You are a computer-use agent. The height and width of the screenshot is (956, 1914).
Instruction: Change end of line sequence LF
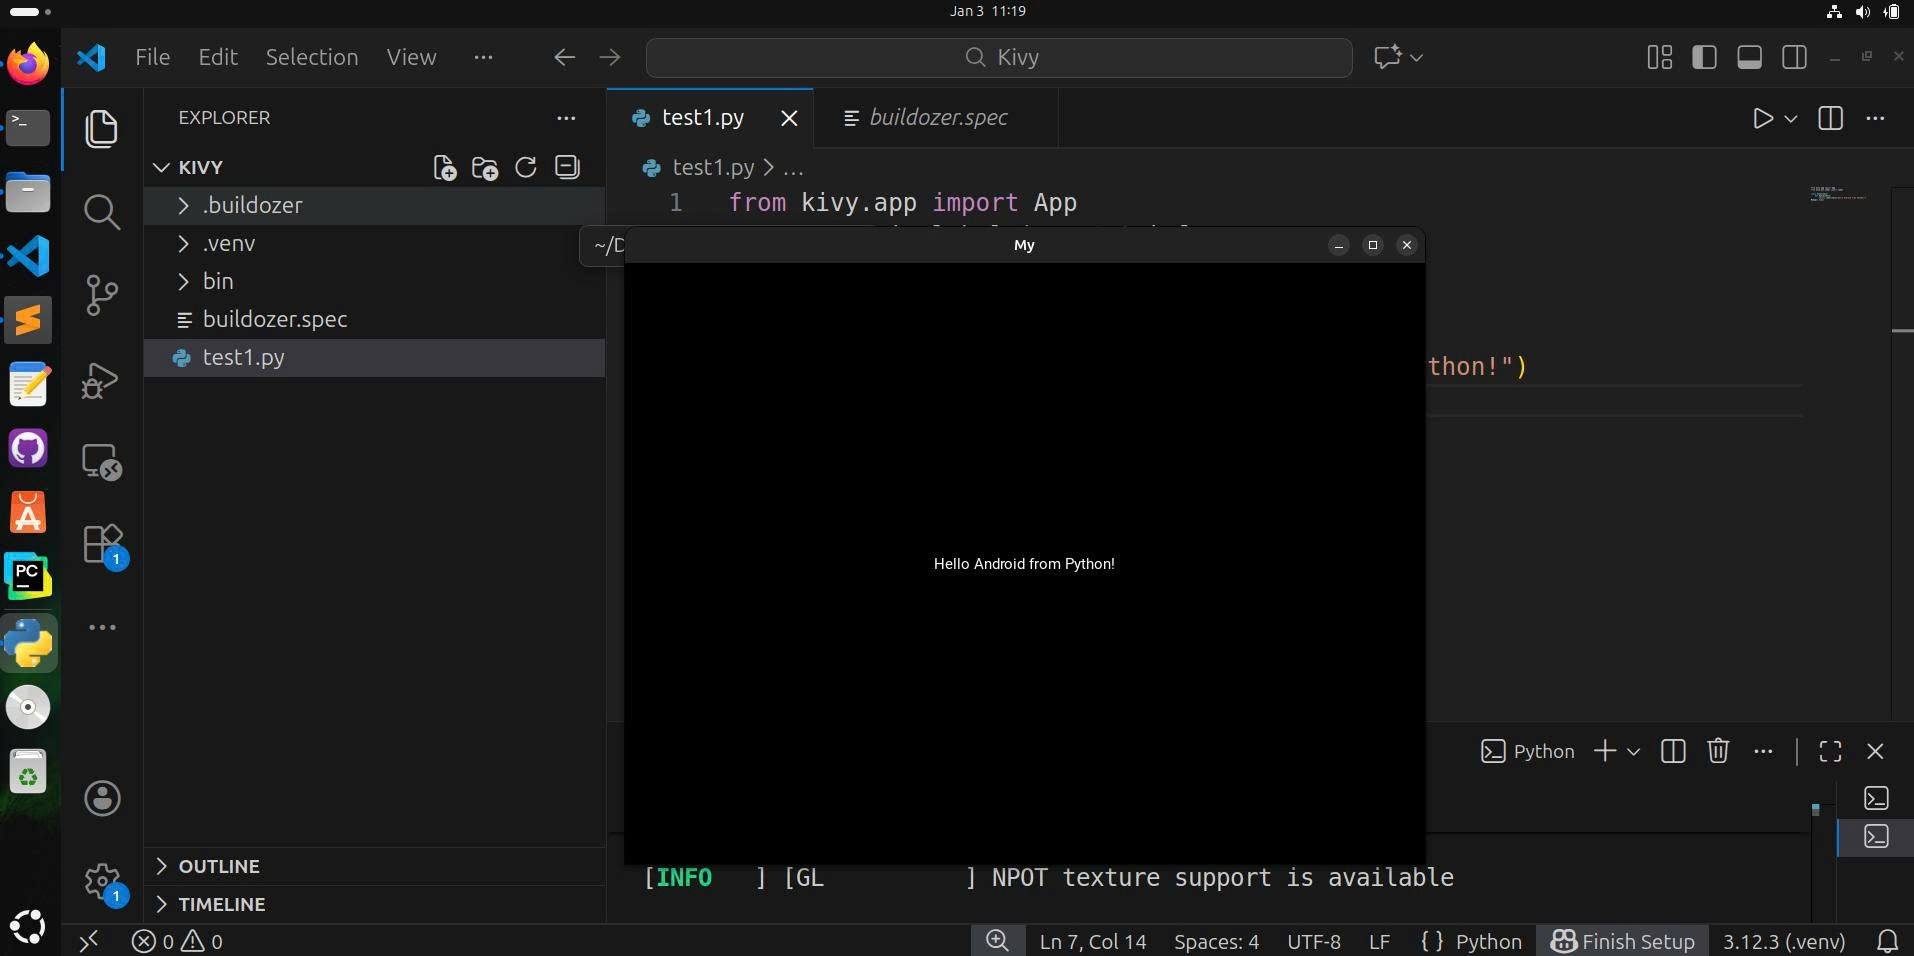point(1379,941)
